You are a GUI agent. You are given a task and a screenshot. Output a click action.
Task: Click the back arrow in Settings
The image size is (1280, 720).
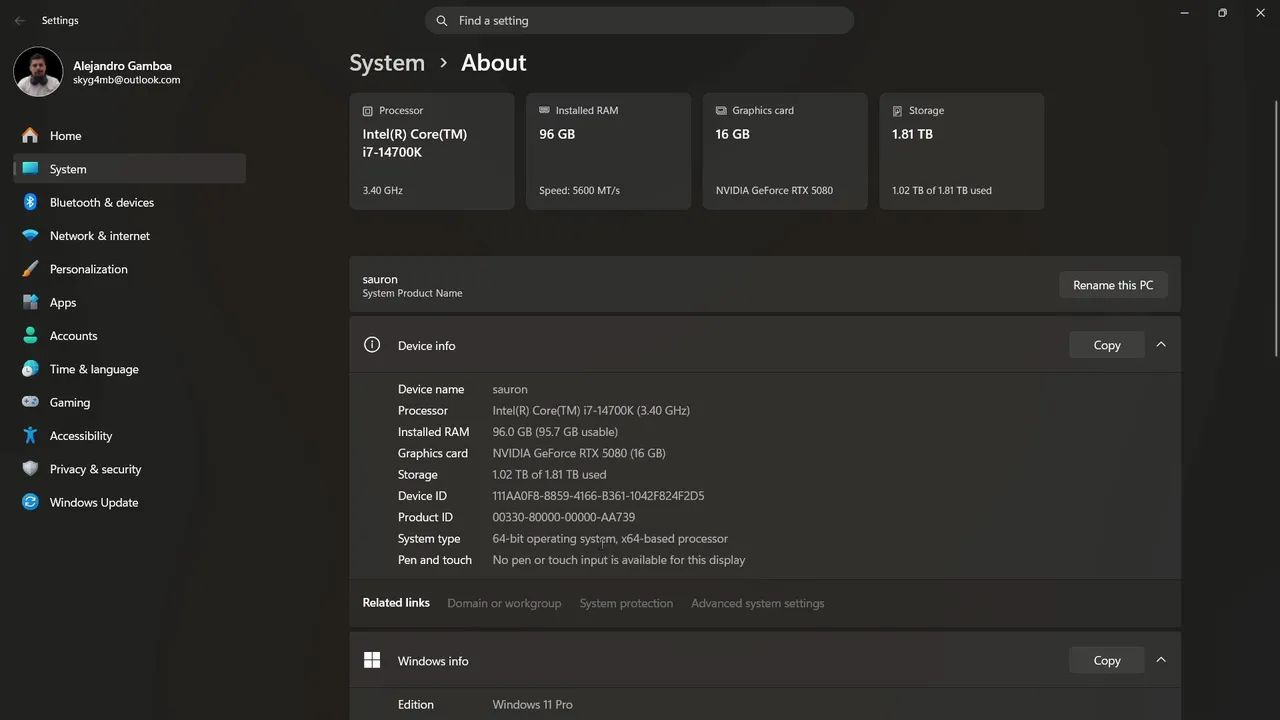click(20, 20)
